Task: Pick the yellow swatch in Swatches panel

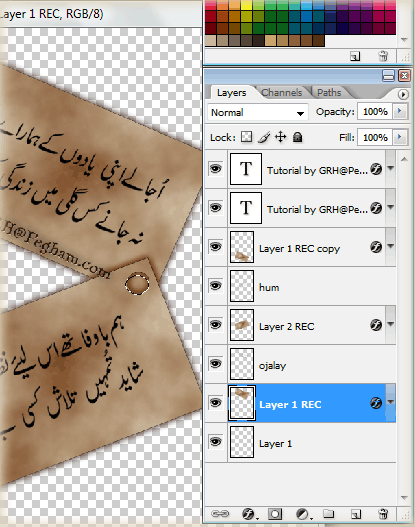Action: point(246,4)
